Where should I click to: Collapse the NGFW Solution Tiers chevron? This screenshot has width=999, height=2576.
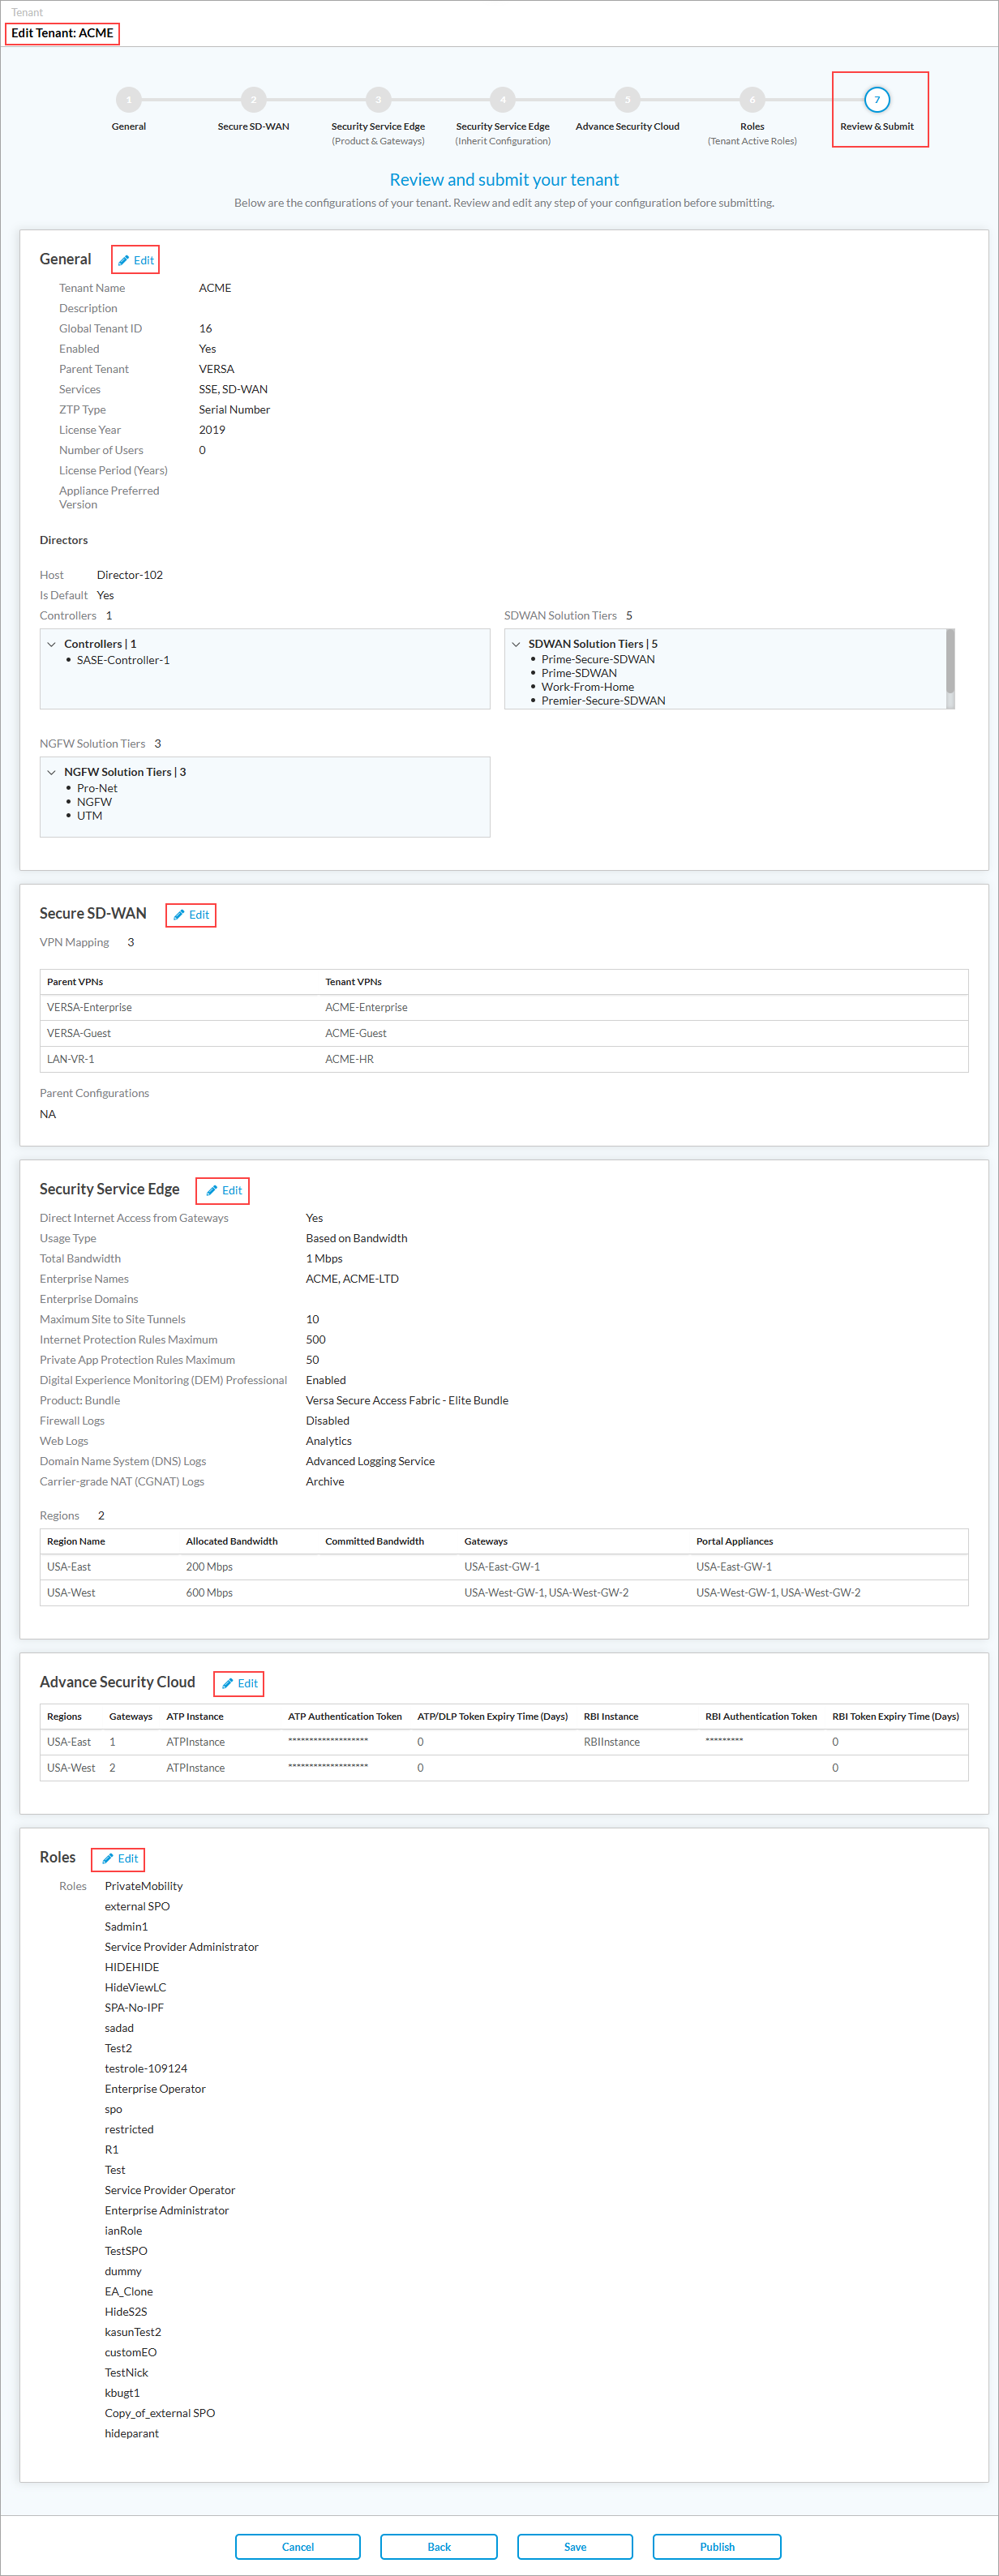click(52, 772)
